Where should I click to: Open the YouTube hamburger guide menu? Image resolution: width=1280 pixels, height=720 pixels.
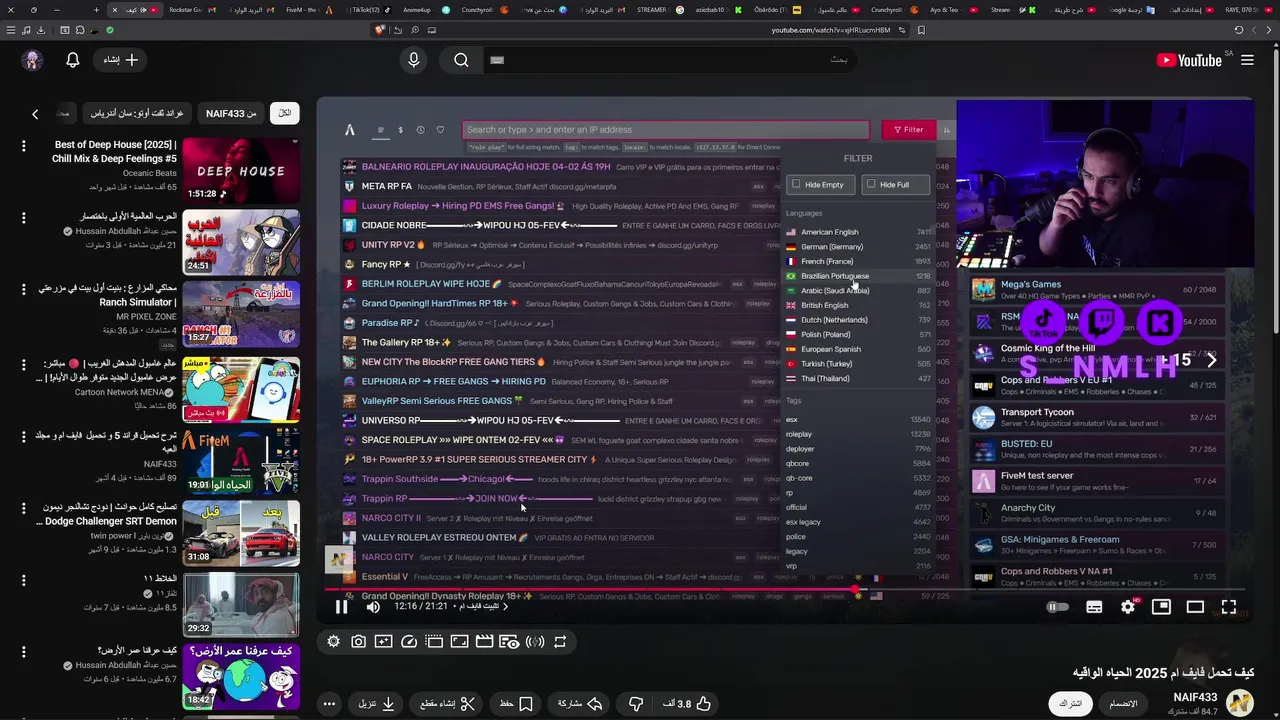click(x=1247, y=60)
